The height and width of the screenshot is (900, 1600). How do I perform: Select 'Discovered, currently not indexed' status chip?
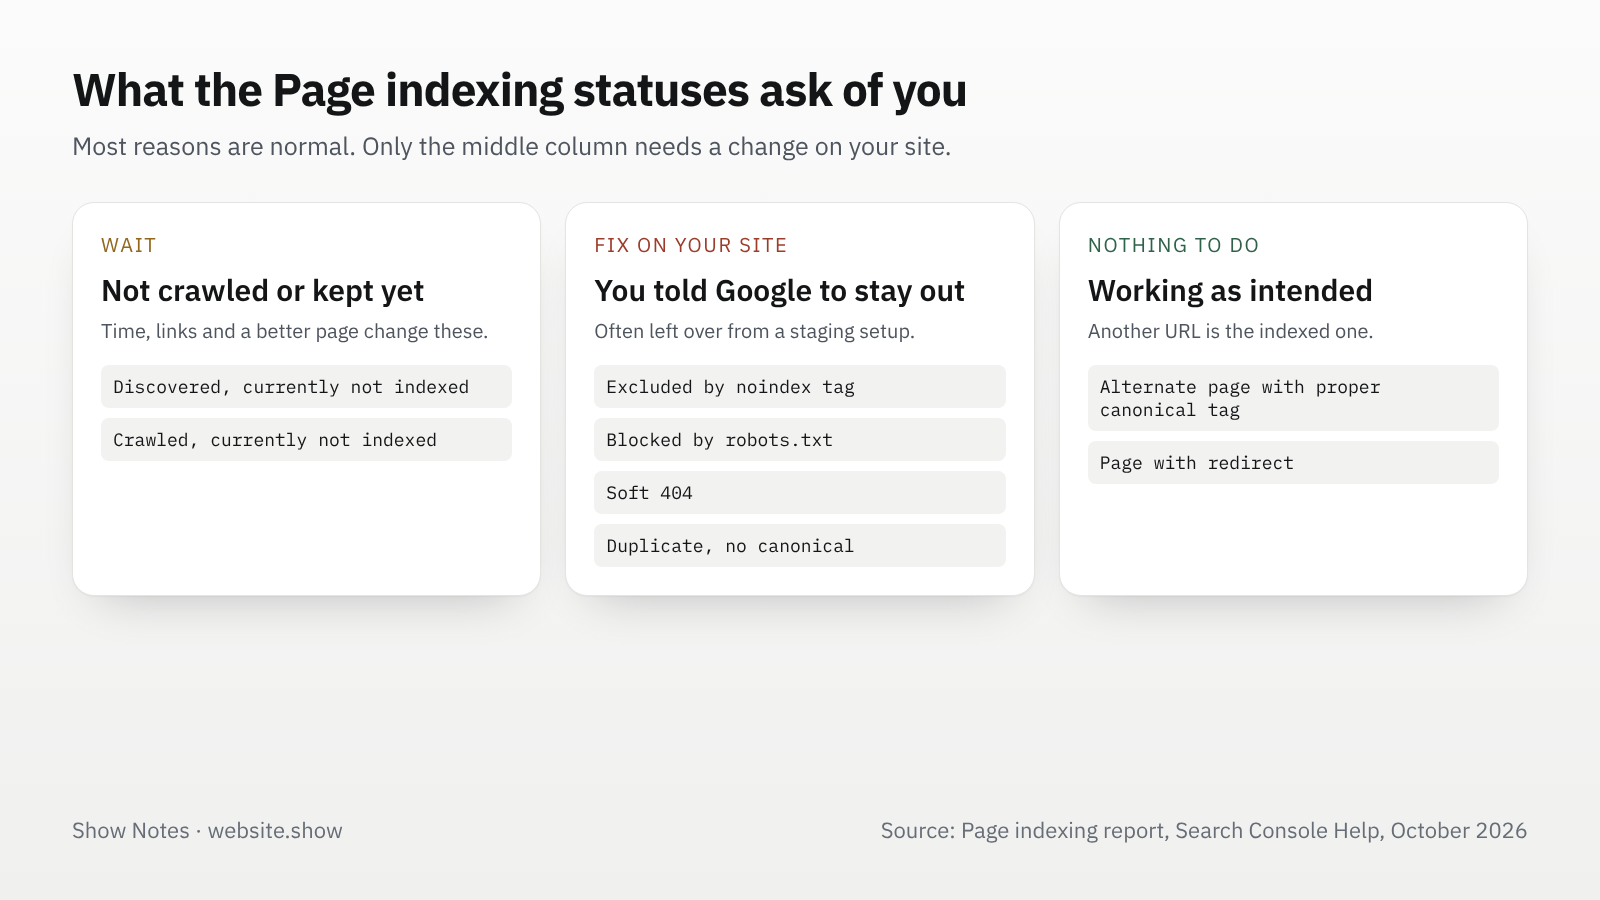(306, 386)
